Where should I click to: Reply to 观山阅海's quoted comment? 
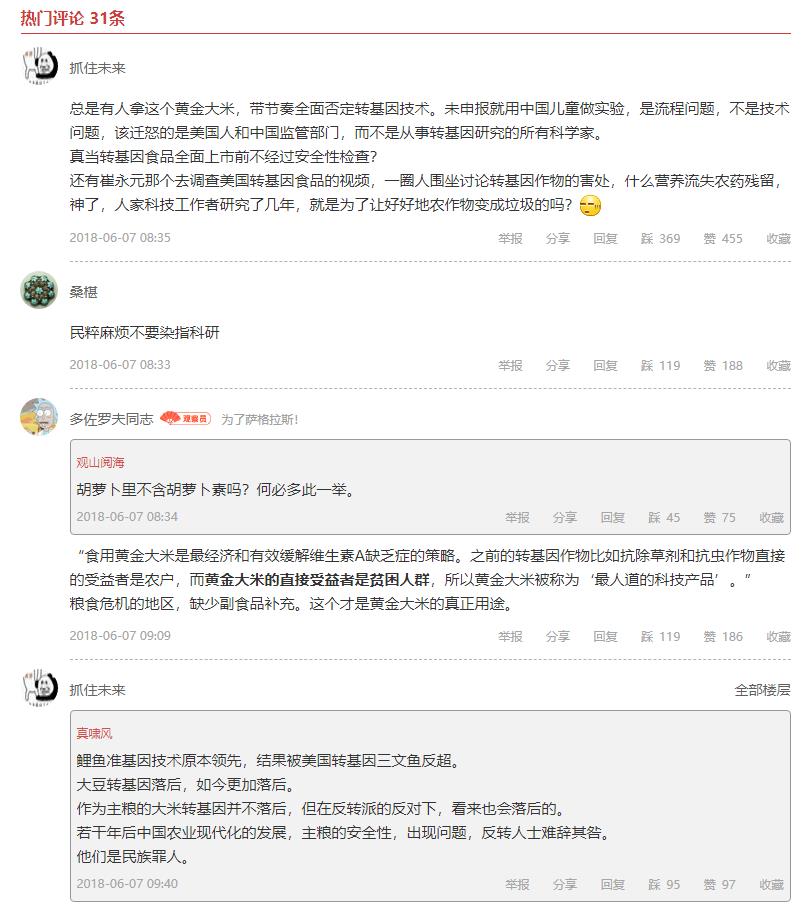pyautogui.click(x=612, y=517)
